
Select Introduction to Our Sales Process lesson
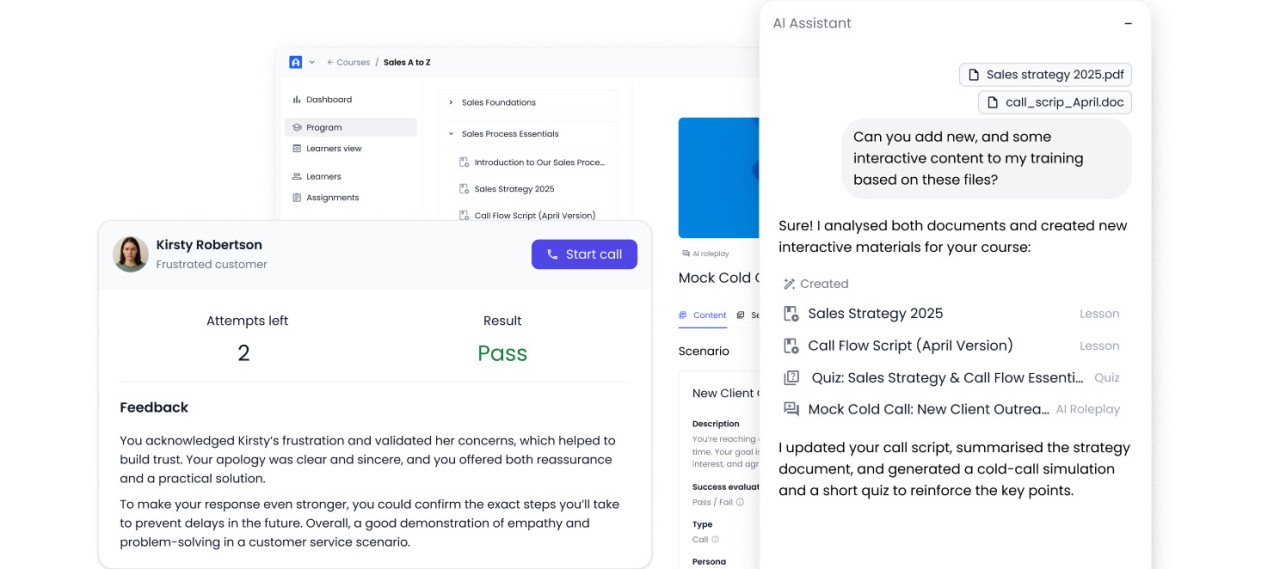[x=538, y=163]
